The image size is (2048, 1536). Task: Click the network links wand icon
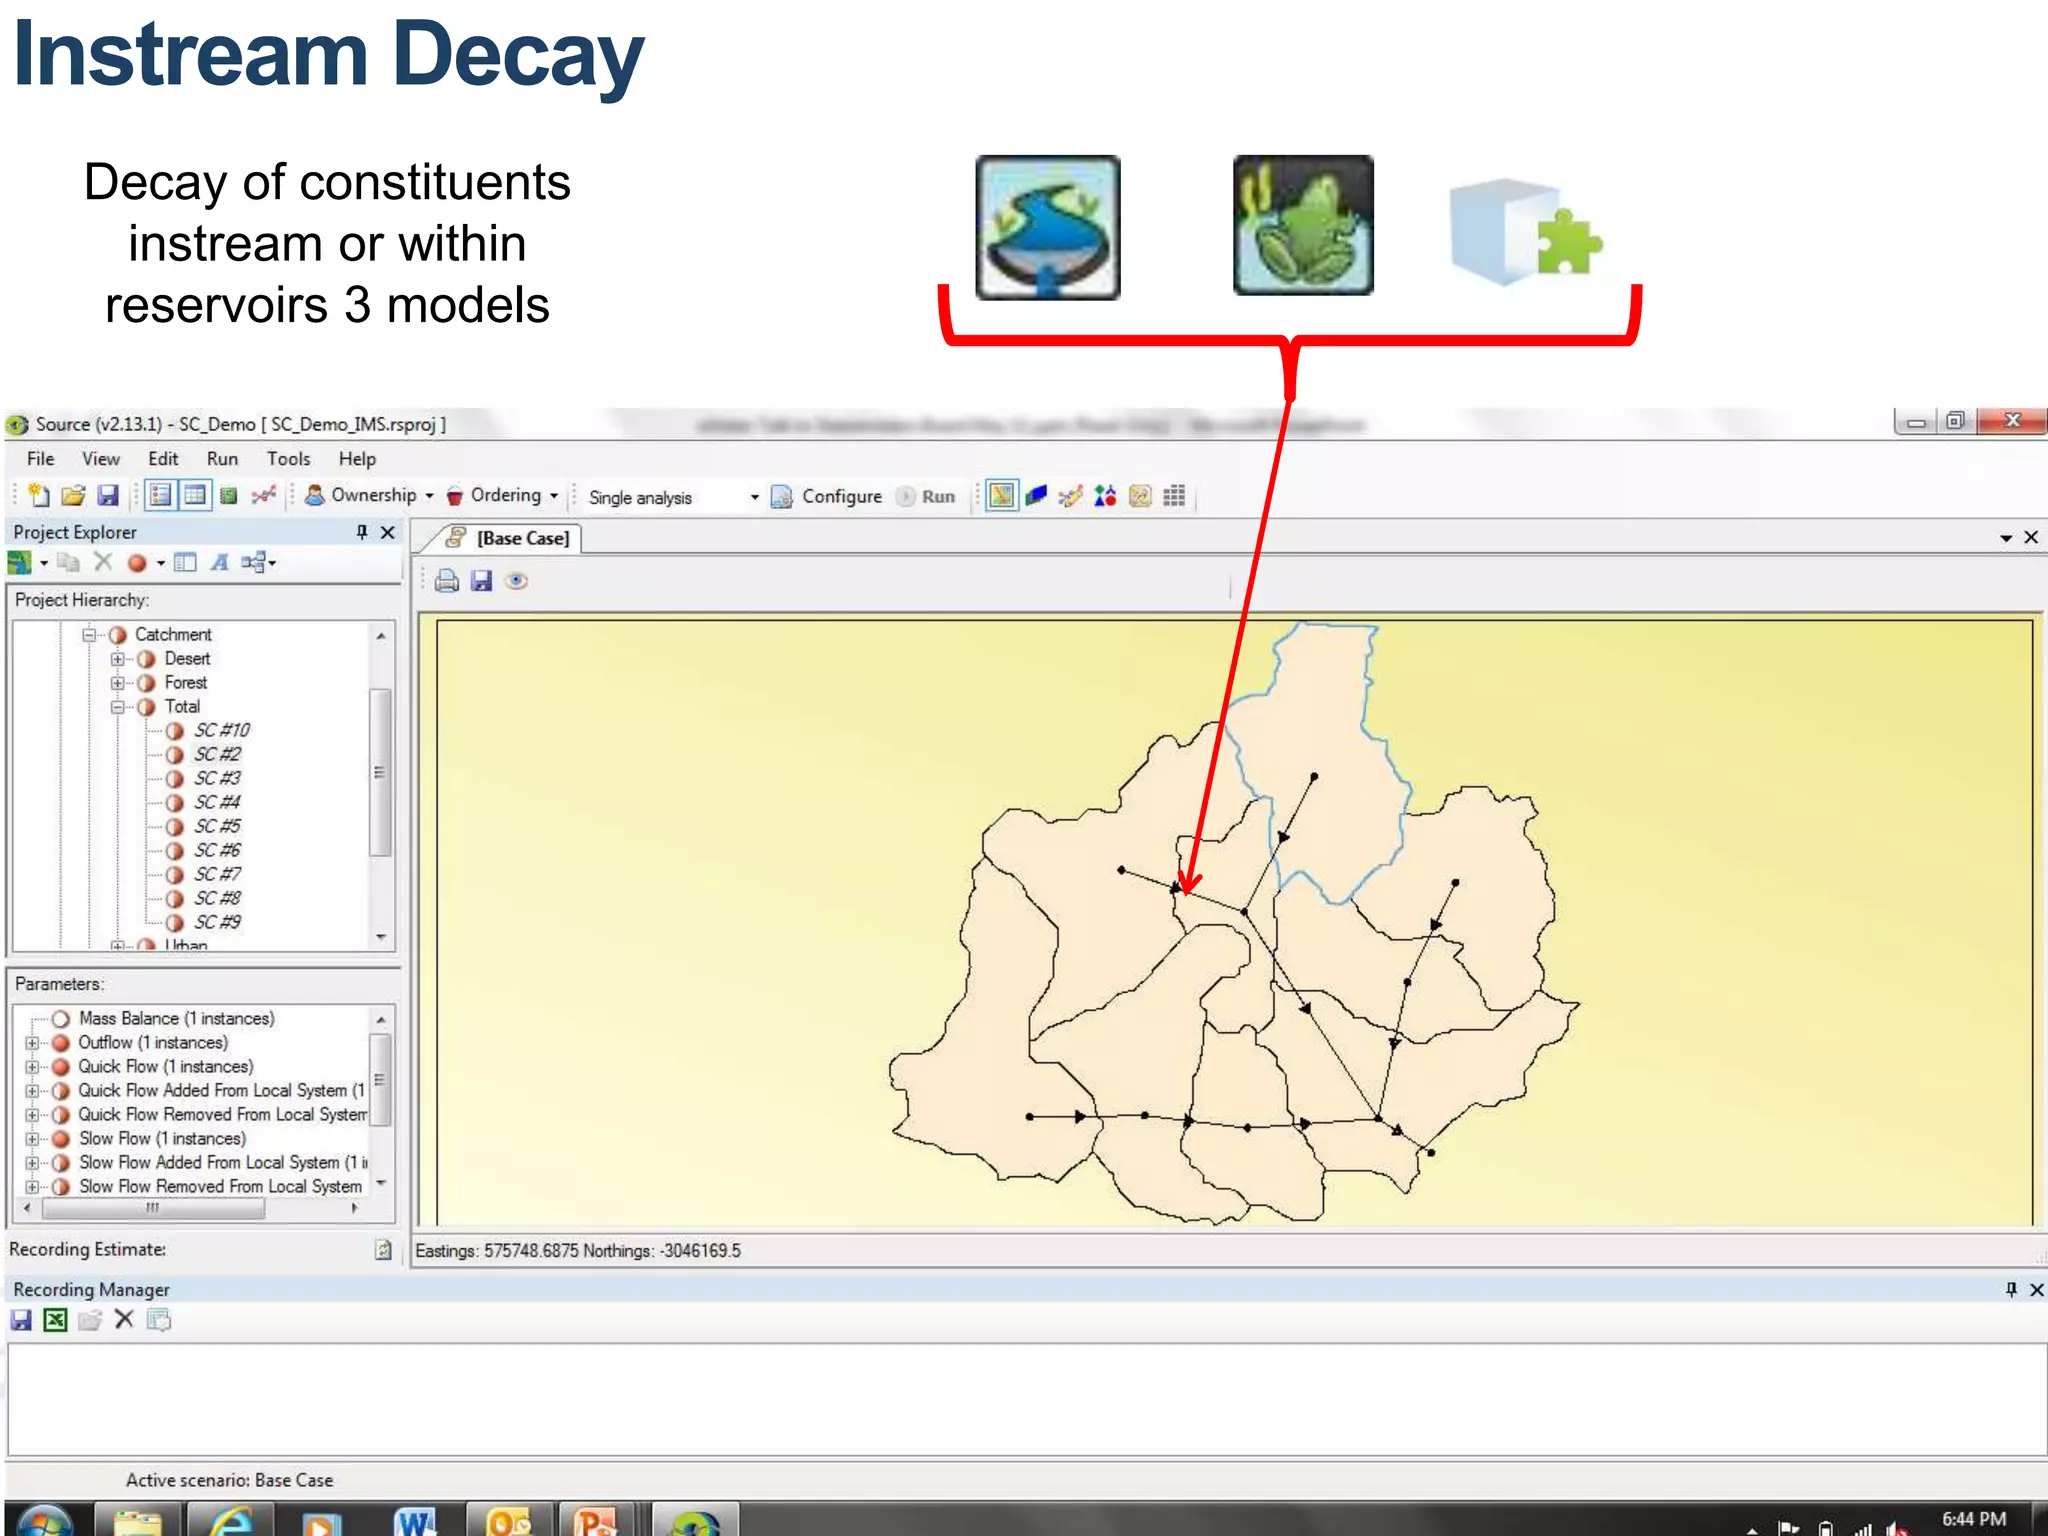[1070, 495]
